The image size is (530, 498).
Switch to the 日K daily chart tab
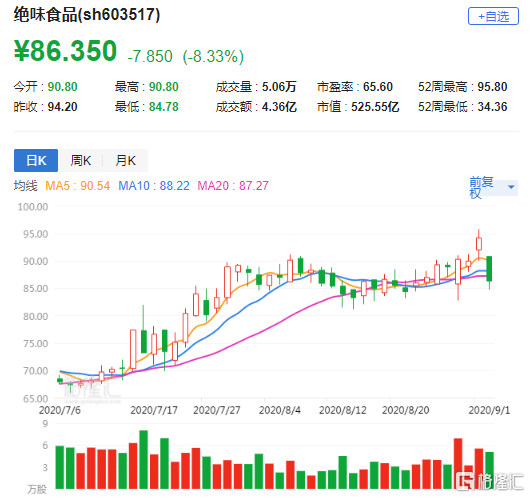(x=36, y=160)
